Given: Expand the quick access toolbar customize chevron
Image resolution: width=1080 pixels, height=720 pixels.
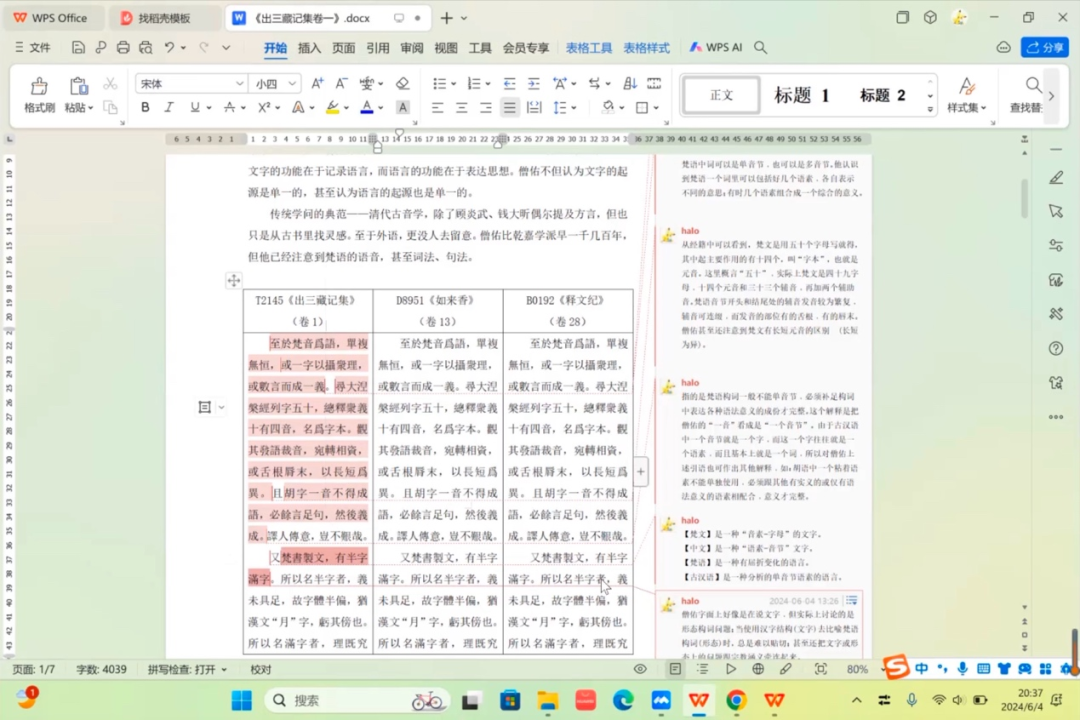Looking at the screenshot, I should pyautogui.click(x=226, y=48).
